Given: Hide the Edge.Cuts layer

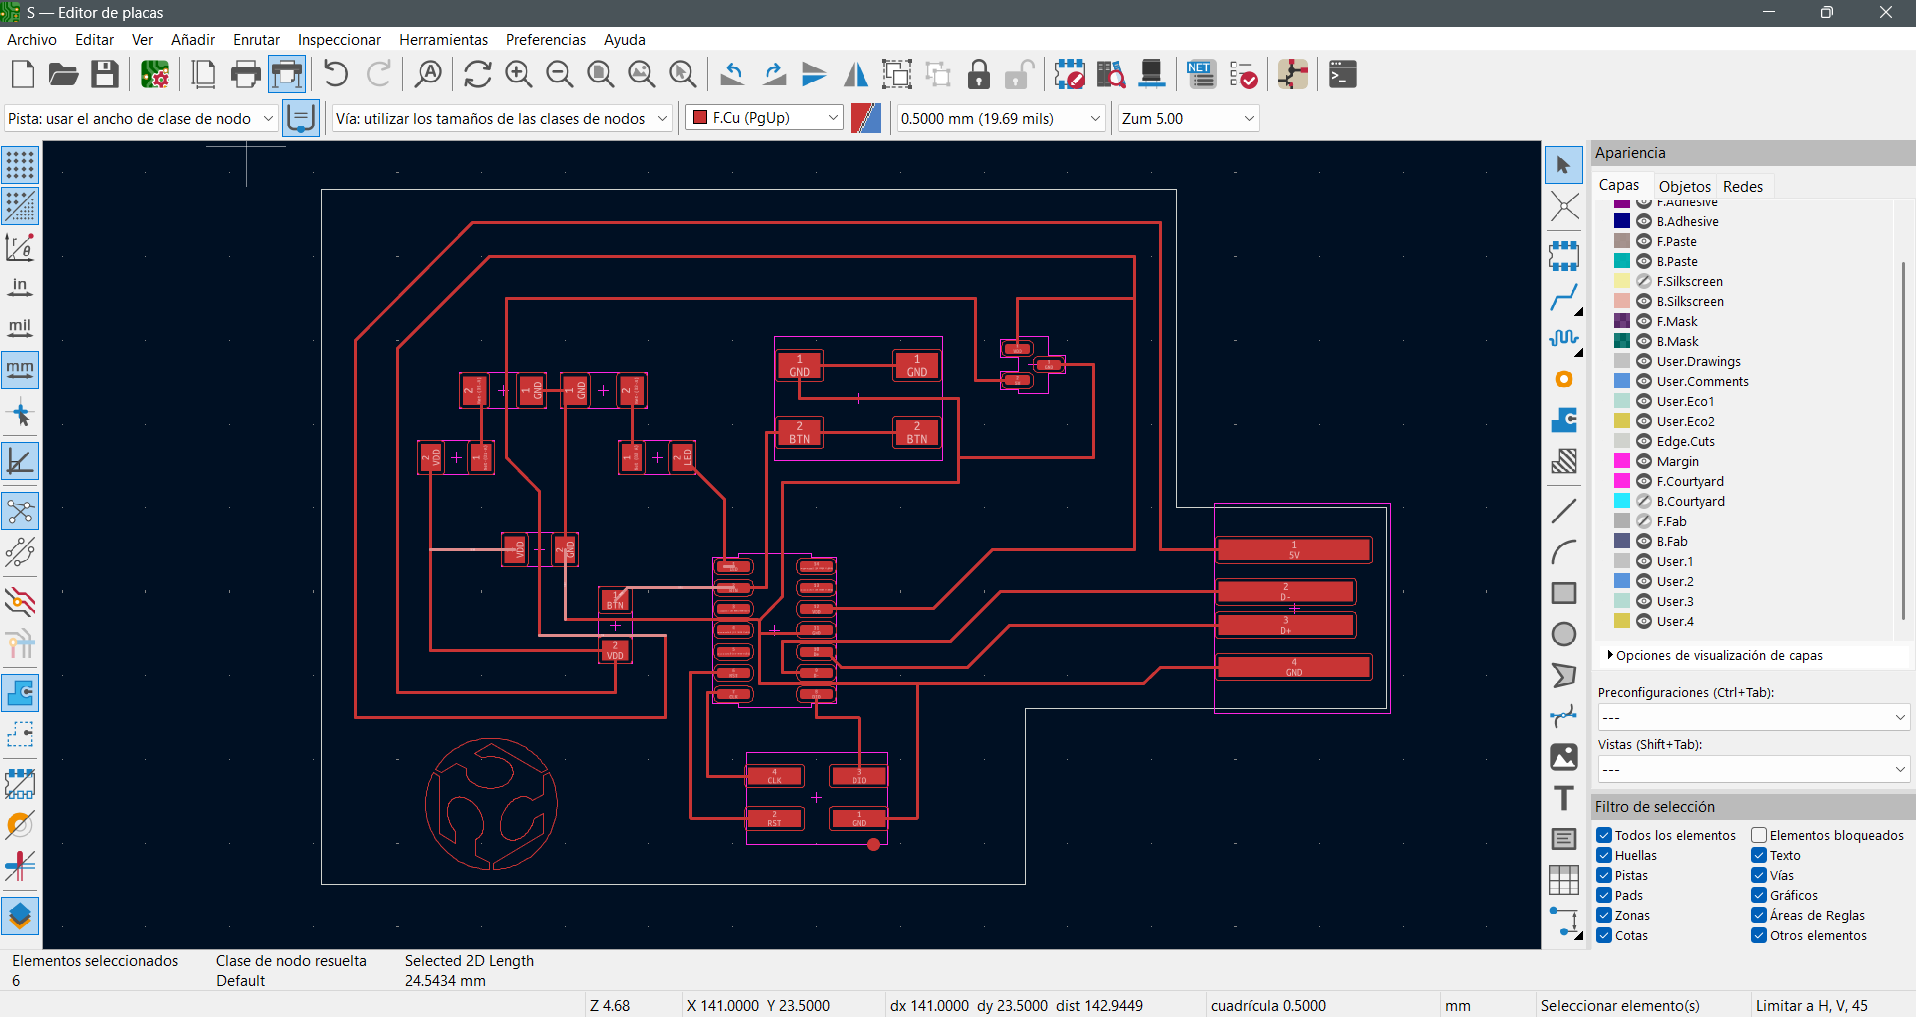Looking at the screenshot, I should [x=1644, y=441].
